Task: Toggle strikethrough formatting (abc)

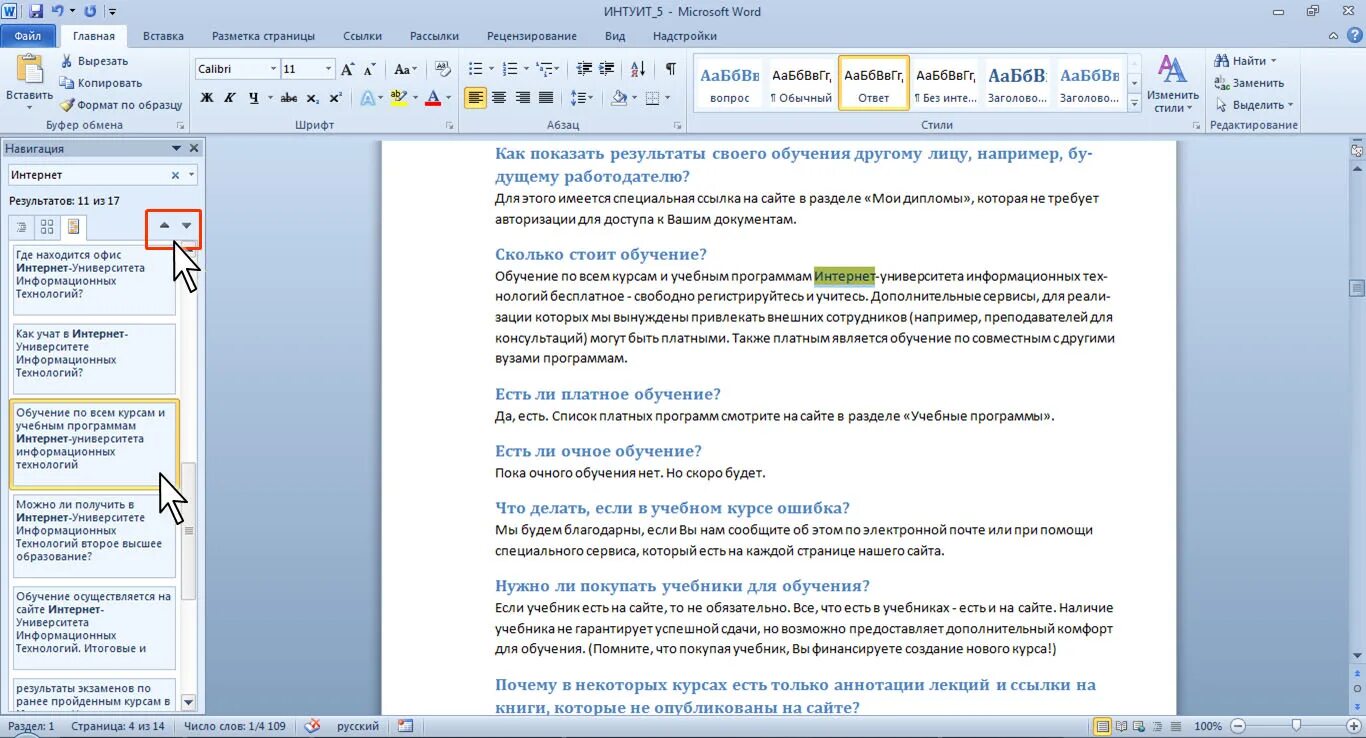Action: tap(289, 98)
